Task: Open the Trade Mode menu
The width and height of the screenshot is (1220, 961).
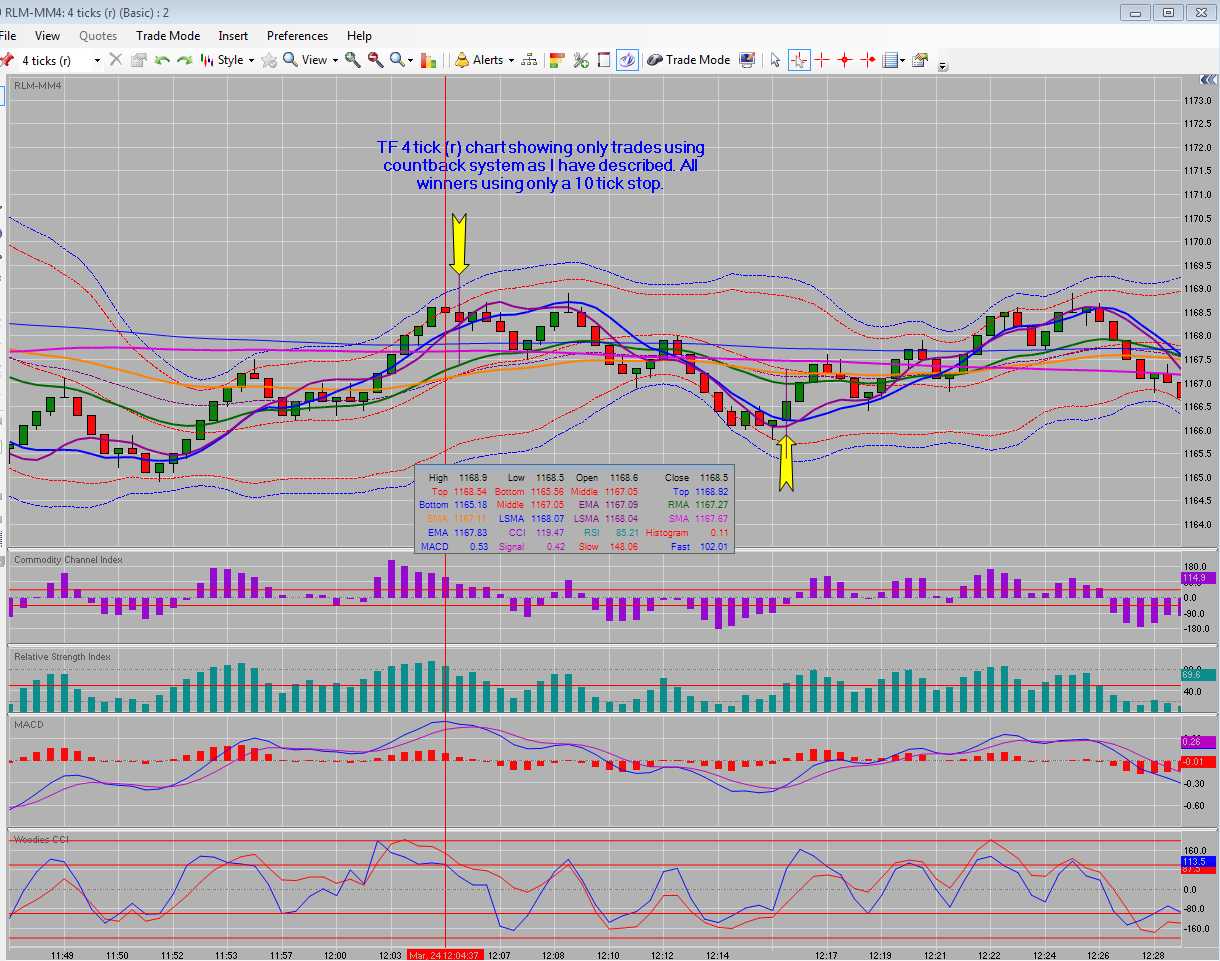Action: point(168,36)
